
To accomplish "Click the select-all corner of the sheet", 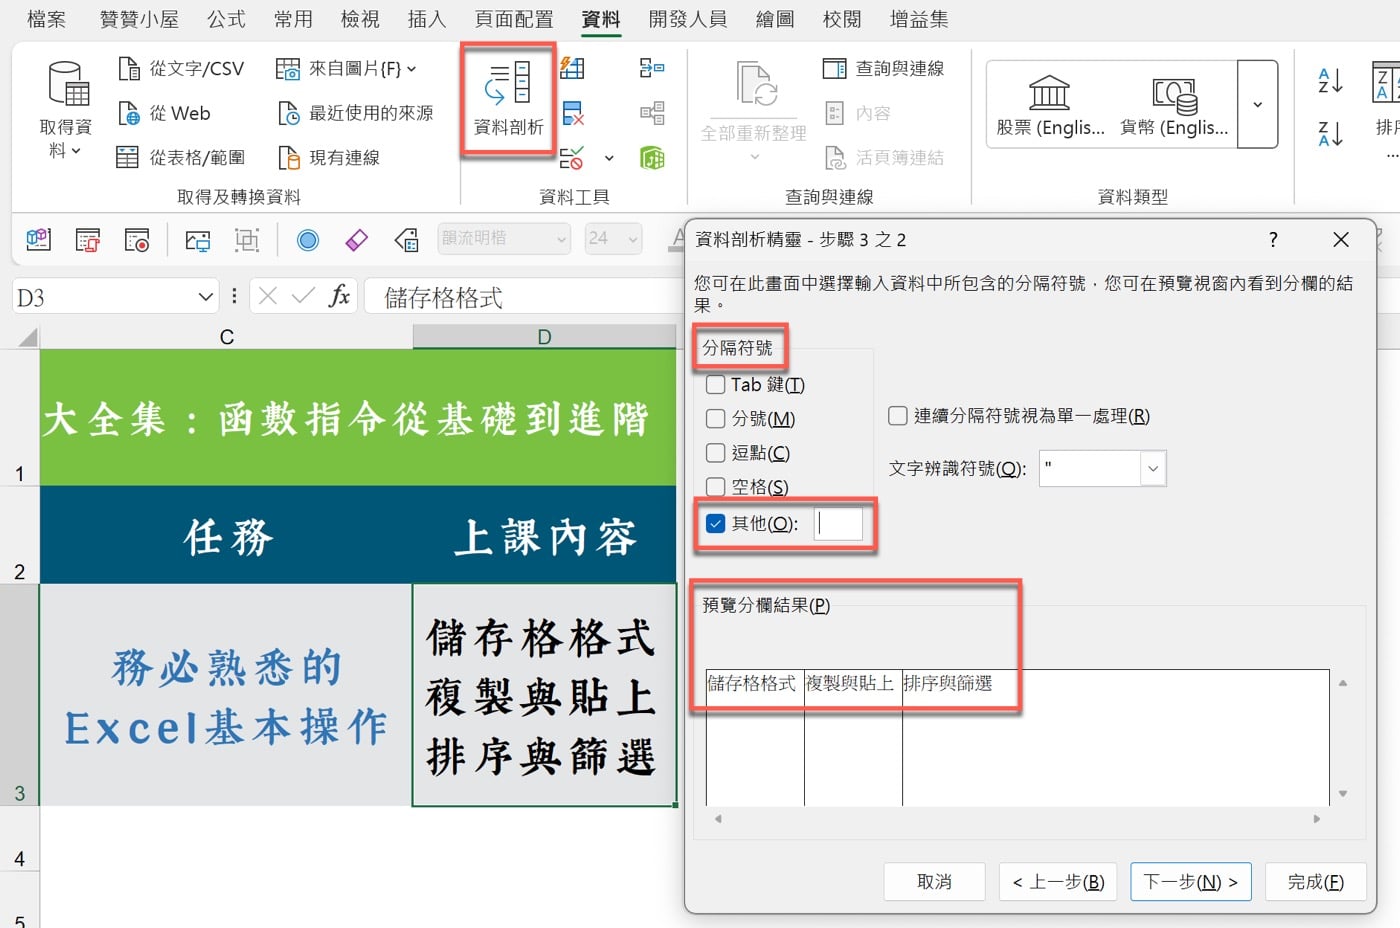I will tap(26, 336).
